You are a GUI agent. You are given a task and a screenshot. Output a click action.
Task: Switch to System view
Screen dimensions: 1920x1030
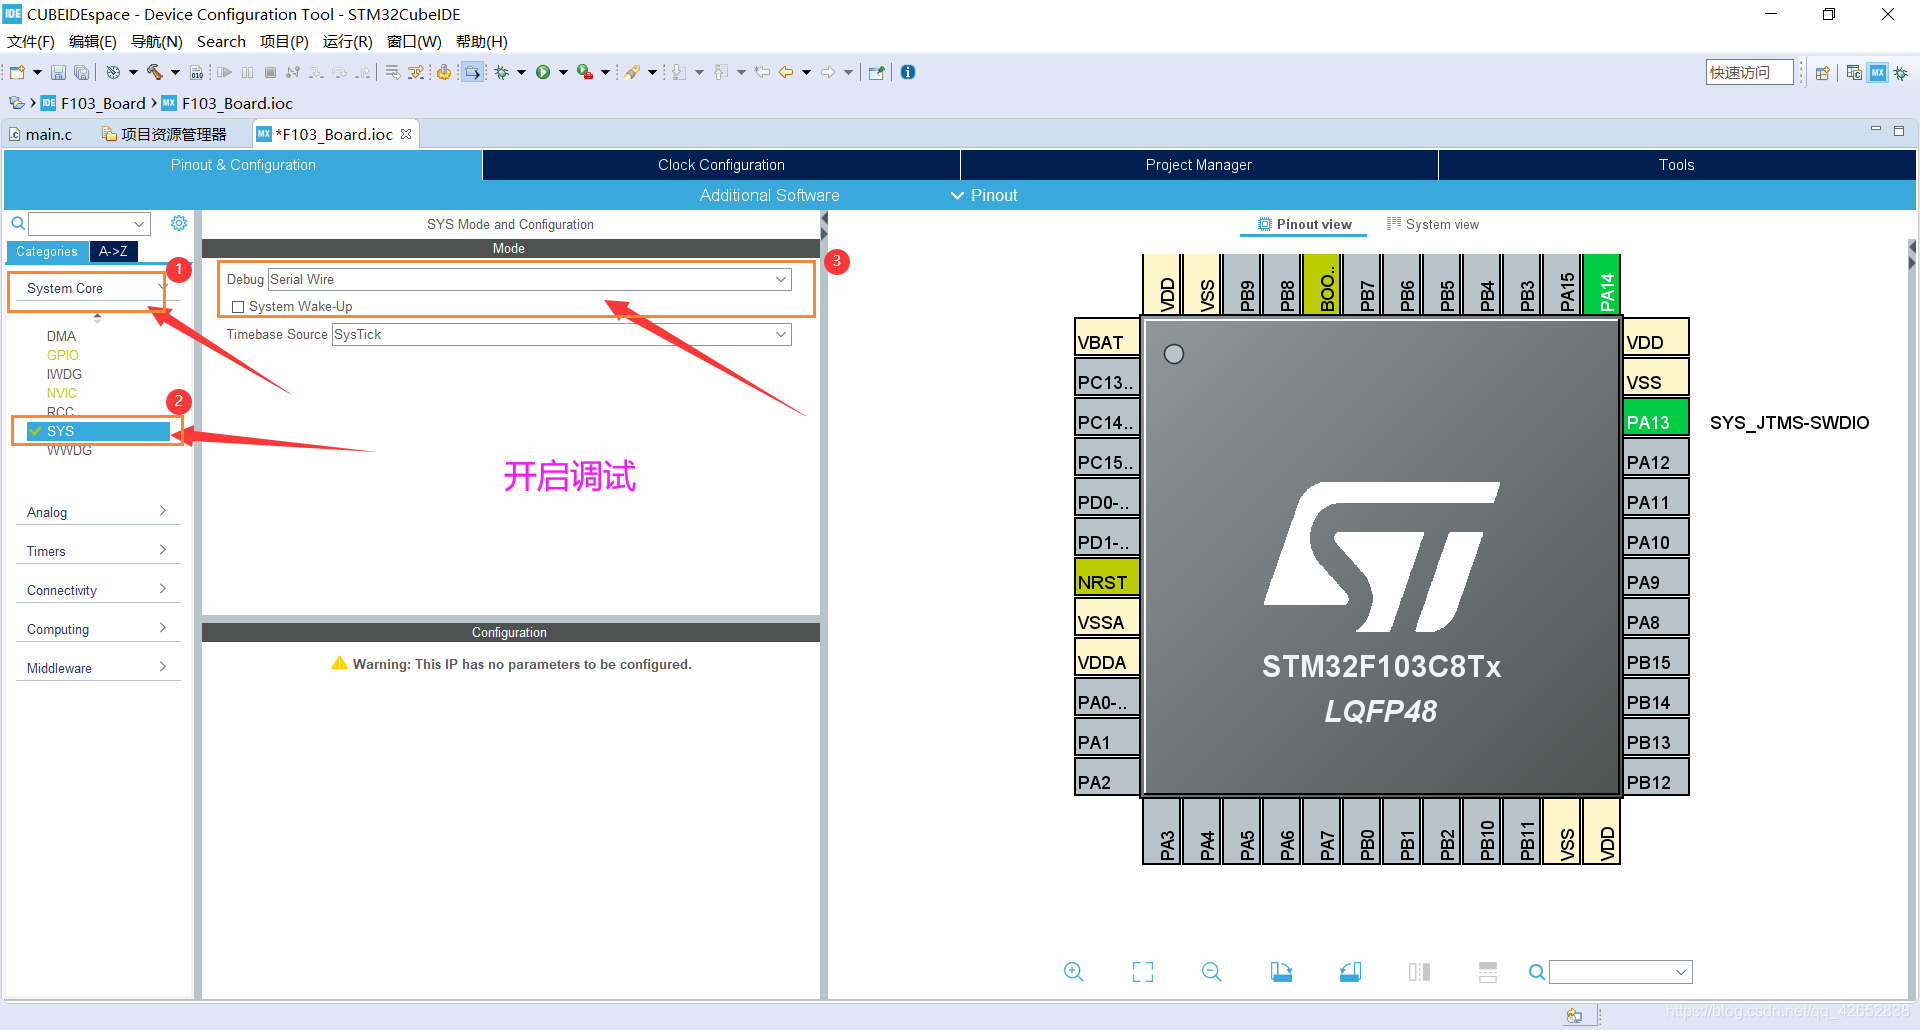pos(1433,225)
